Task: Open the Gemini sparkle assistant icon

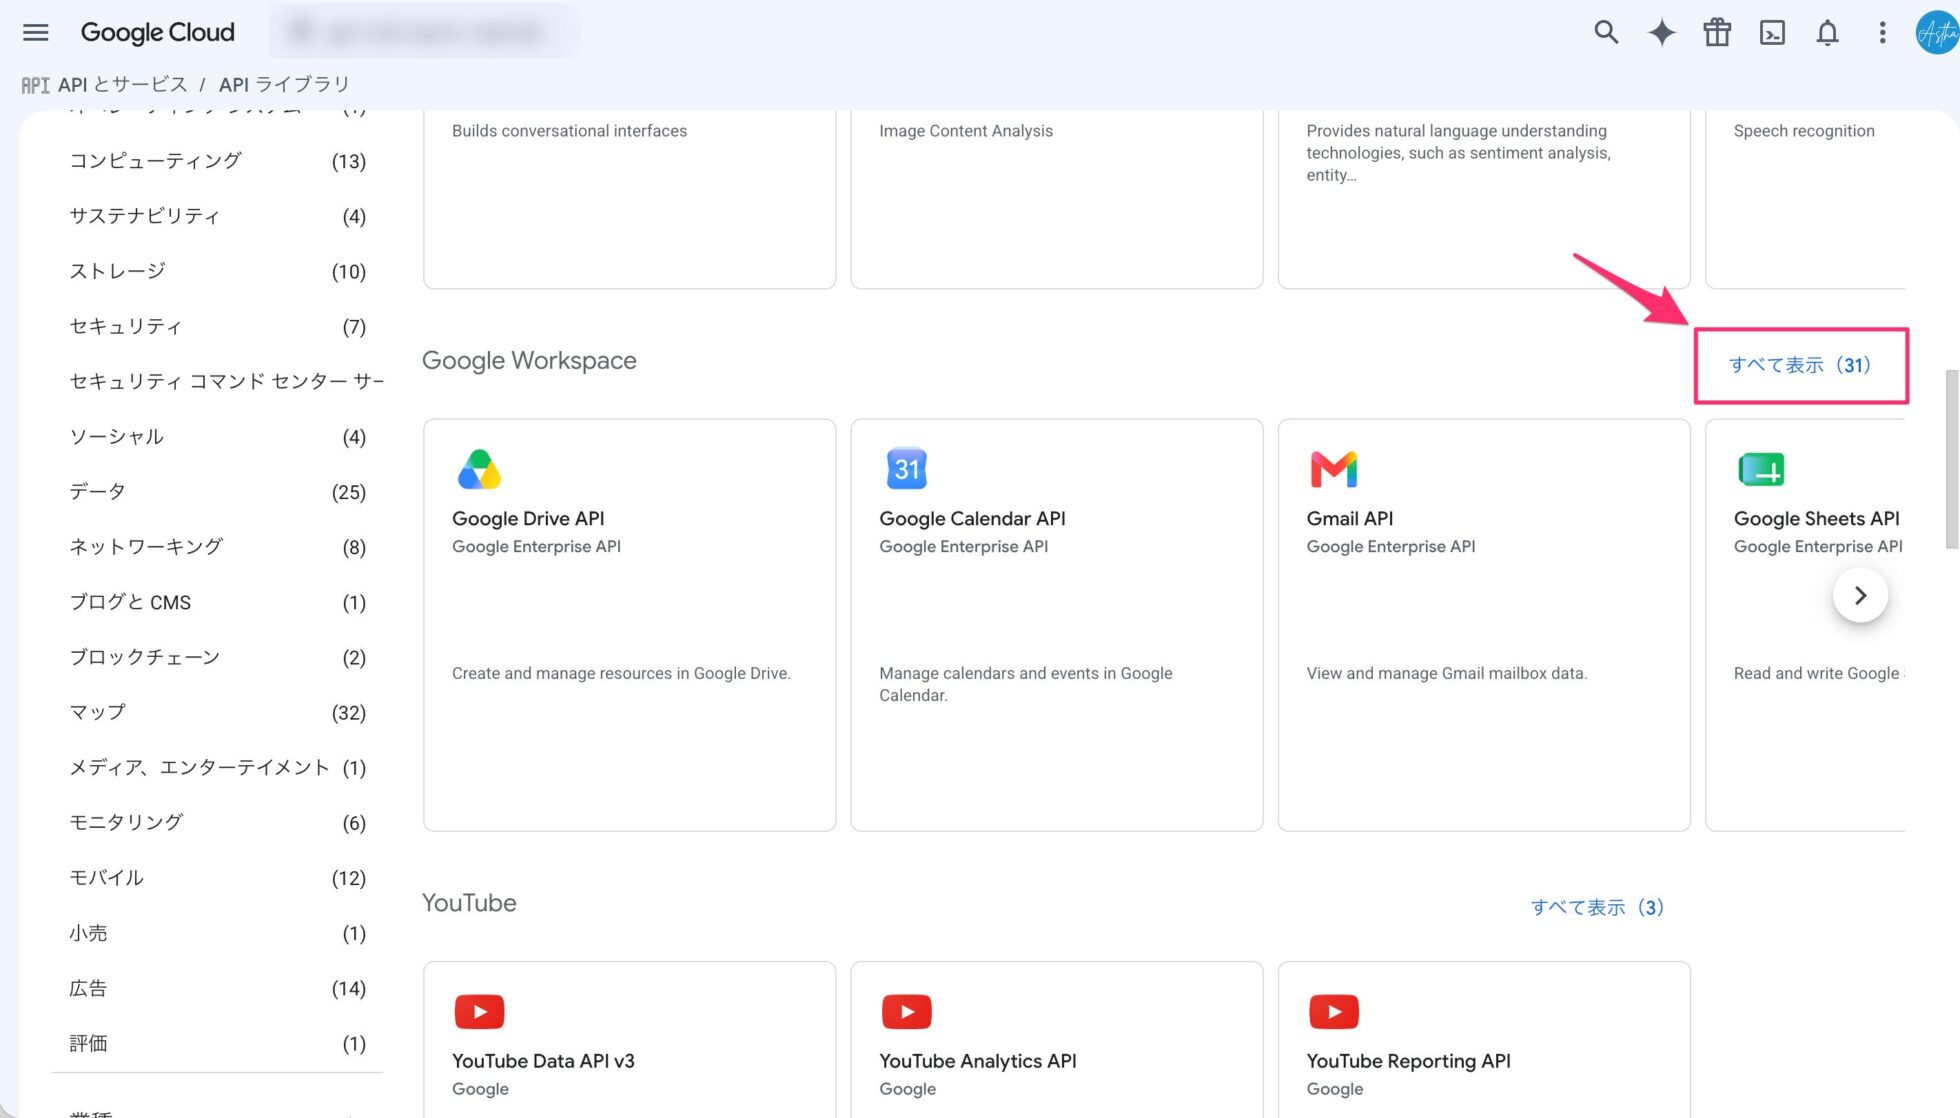Action: click(1662, 32)
